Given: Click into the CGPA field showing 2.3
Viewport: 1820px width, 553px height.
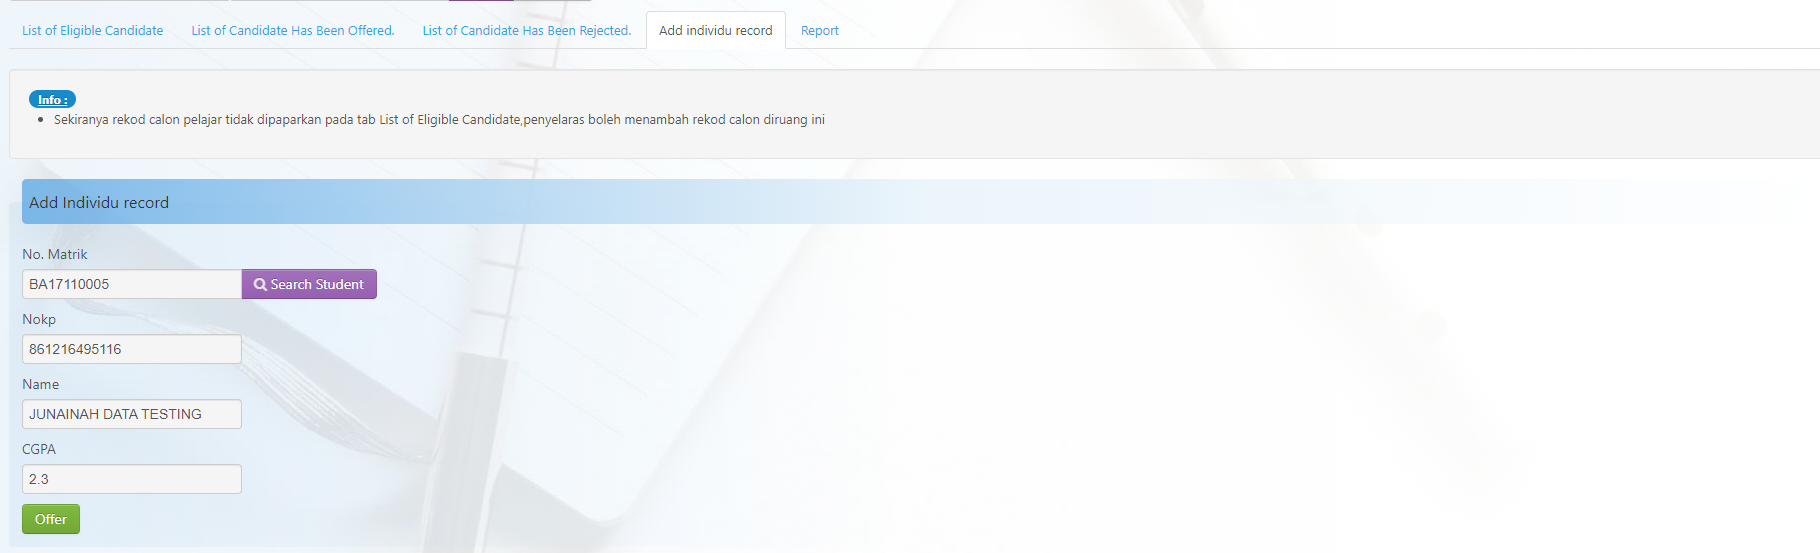Looking at the screenshot, I should coord(131,479).
